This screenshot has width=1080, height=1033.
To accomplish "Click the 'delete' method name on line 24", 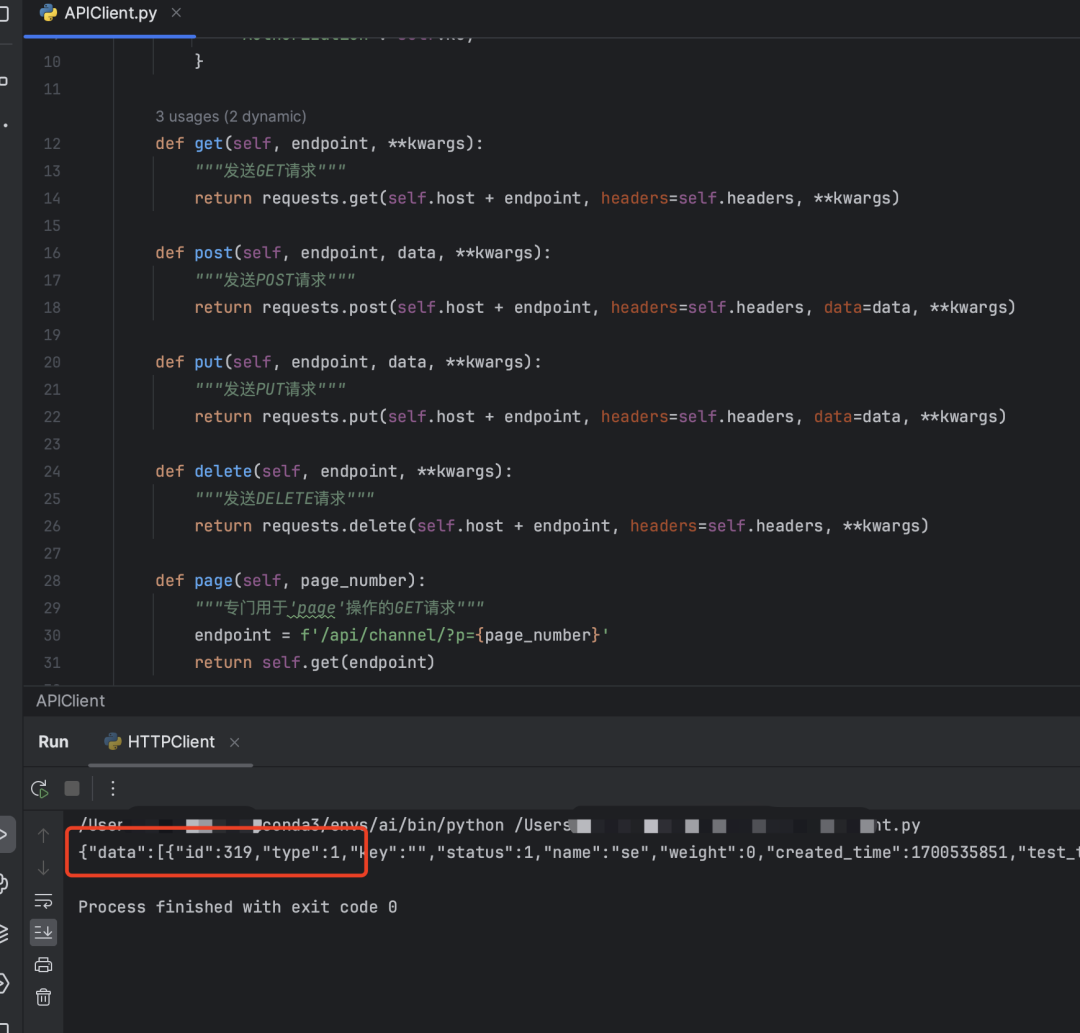I will click(x=223, y=471).
